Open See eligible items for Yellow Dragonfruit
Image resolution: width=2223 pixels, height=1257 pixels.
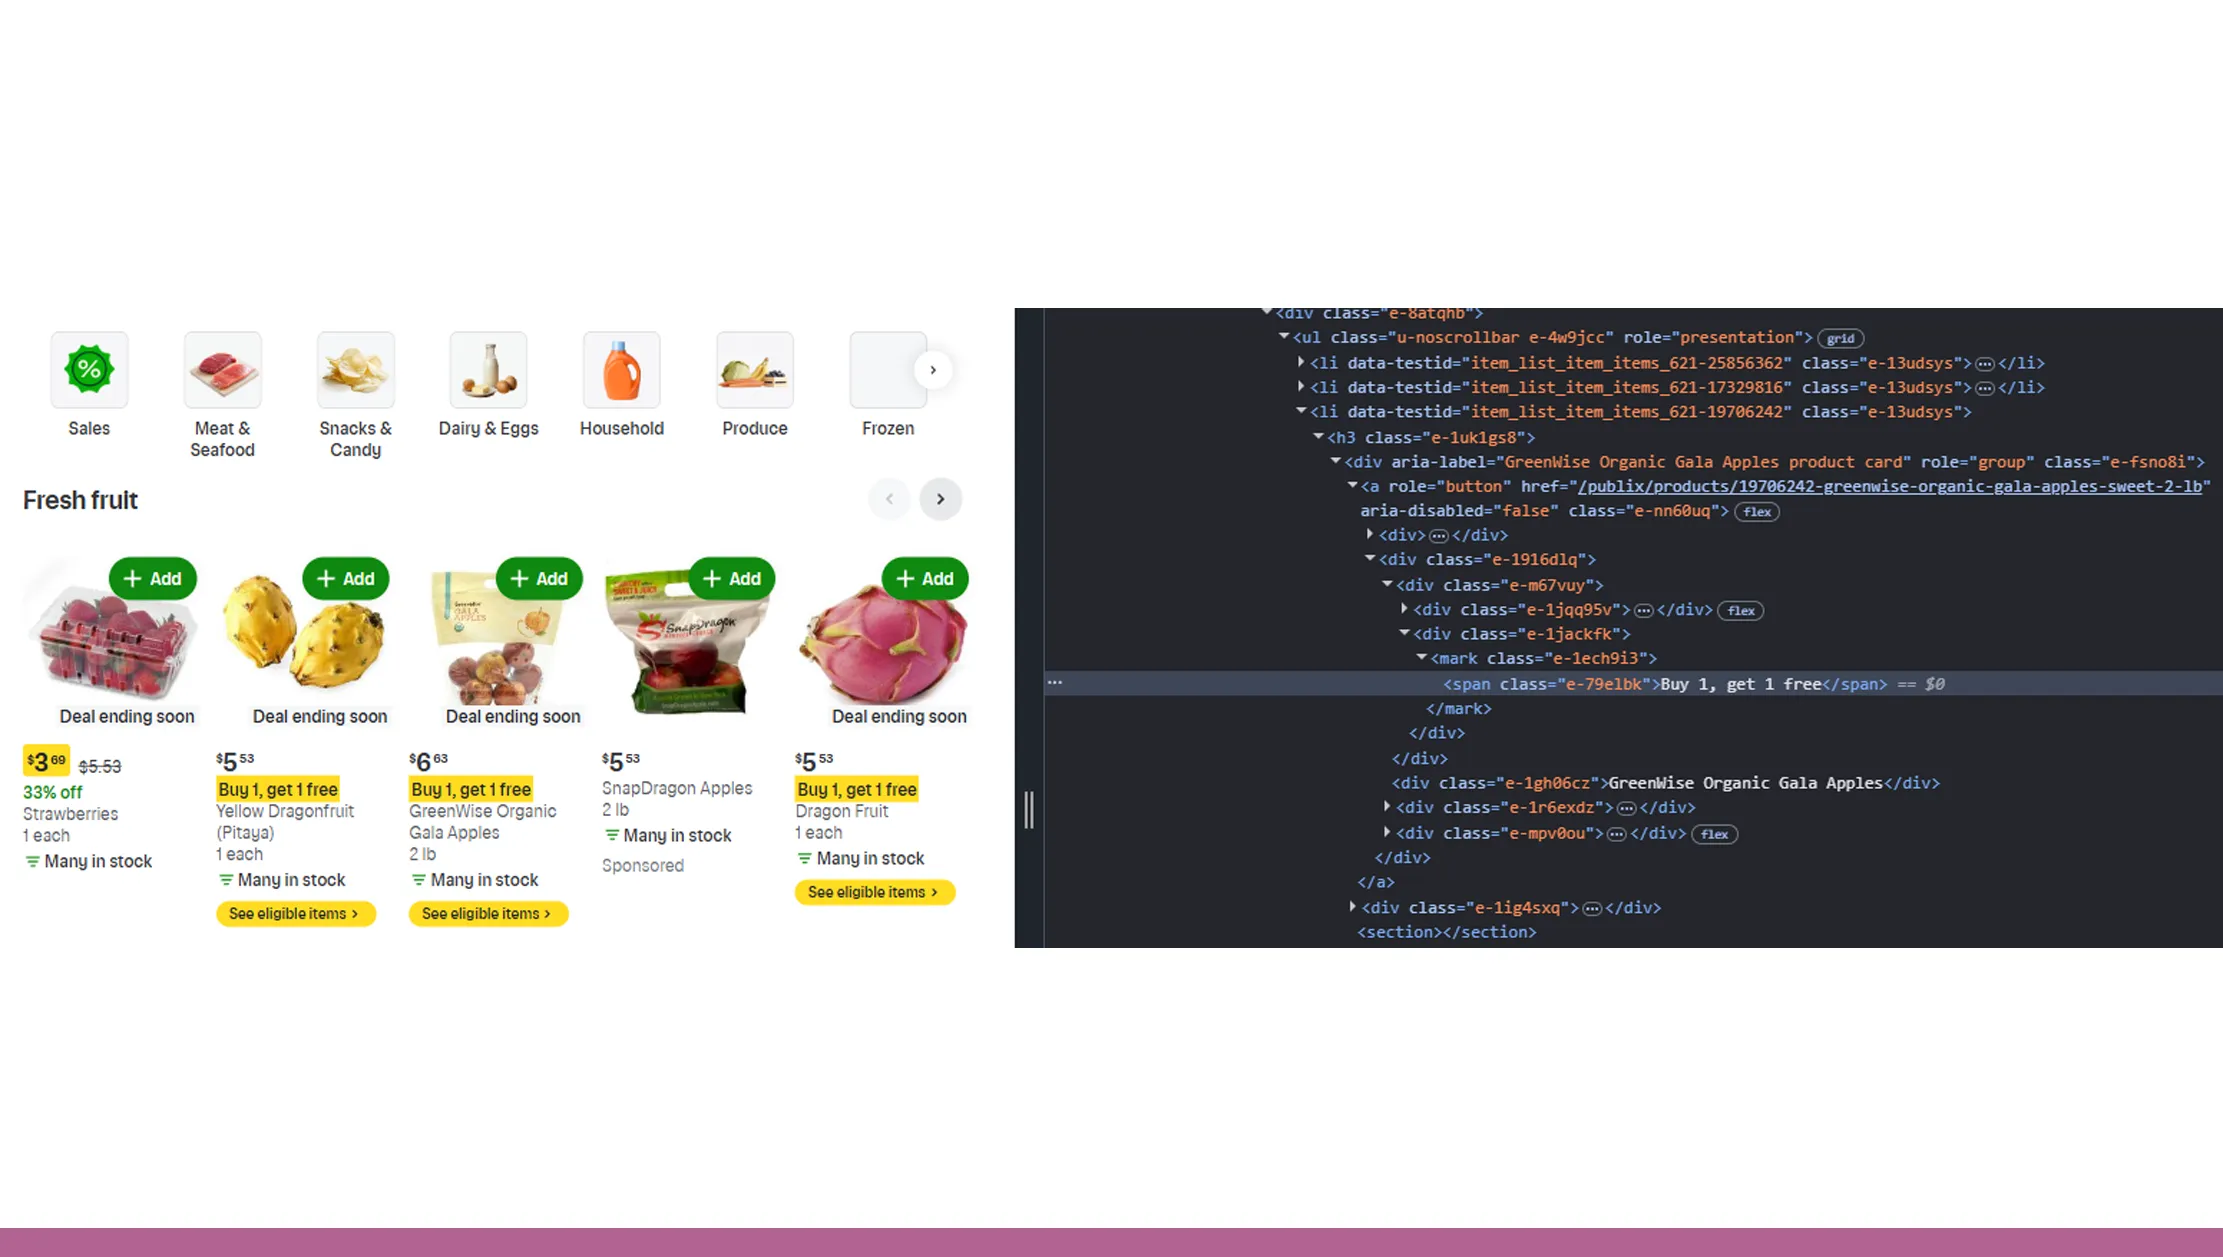[295, 913]
